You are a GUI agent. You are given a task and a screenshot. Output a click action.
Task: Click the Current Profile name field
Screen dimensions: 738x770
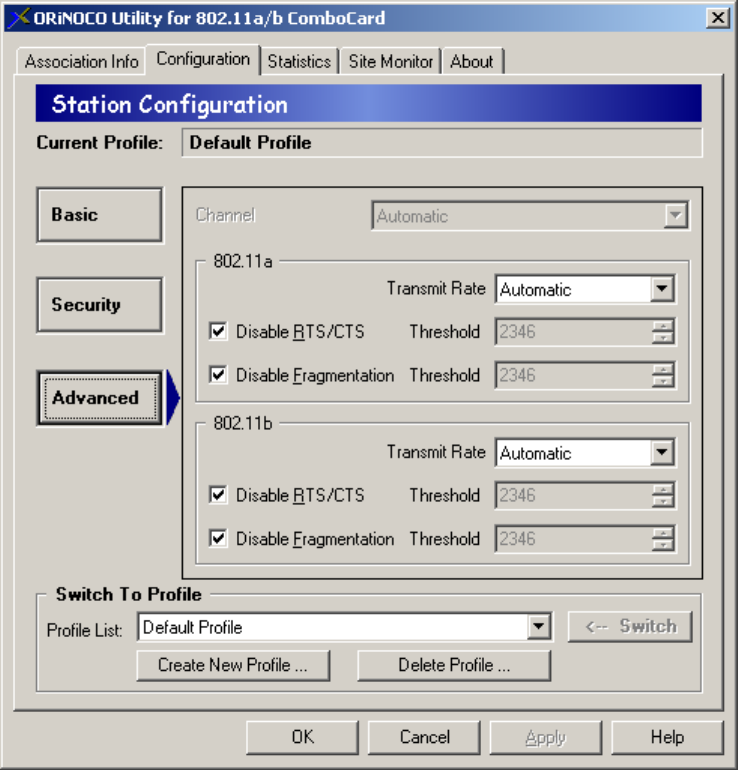coord(442,143)
